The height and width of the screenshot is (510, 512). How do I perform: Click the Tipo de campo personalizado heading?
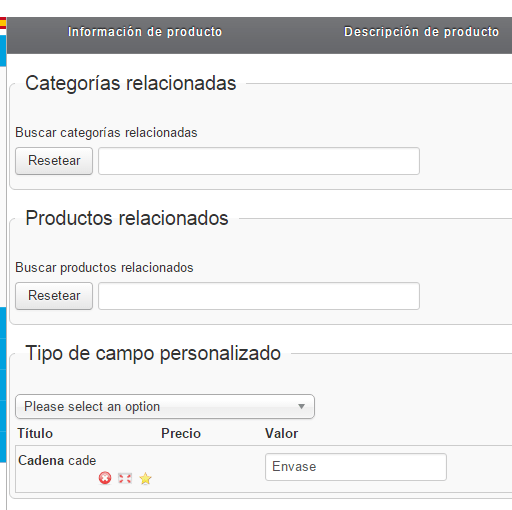[153, 353]
